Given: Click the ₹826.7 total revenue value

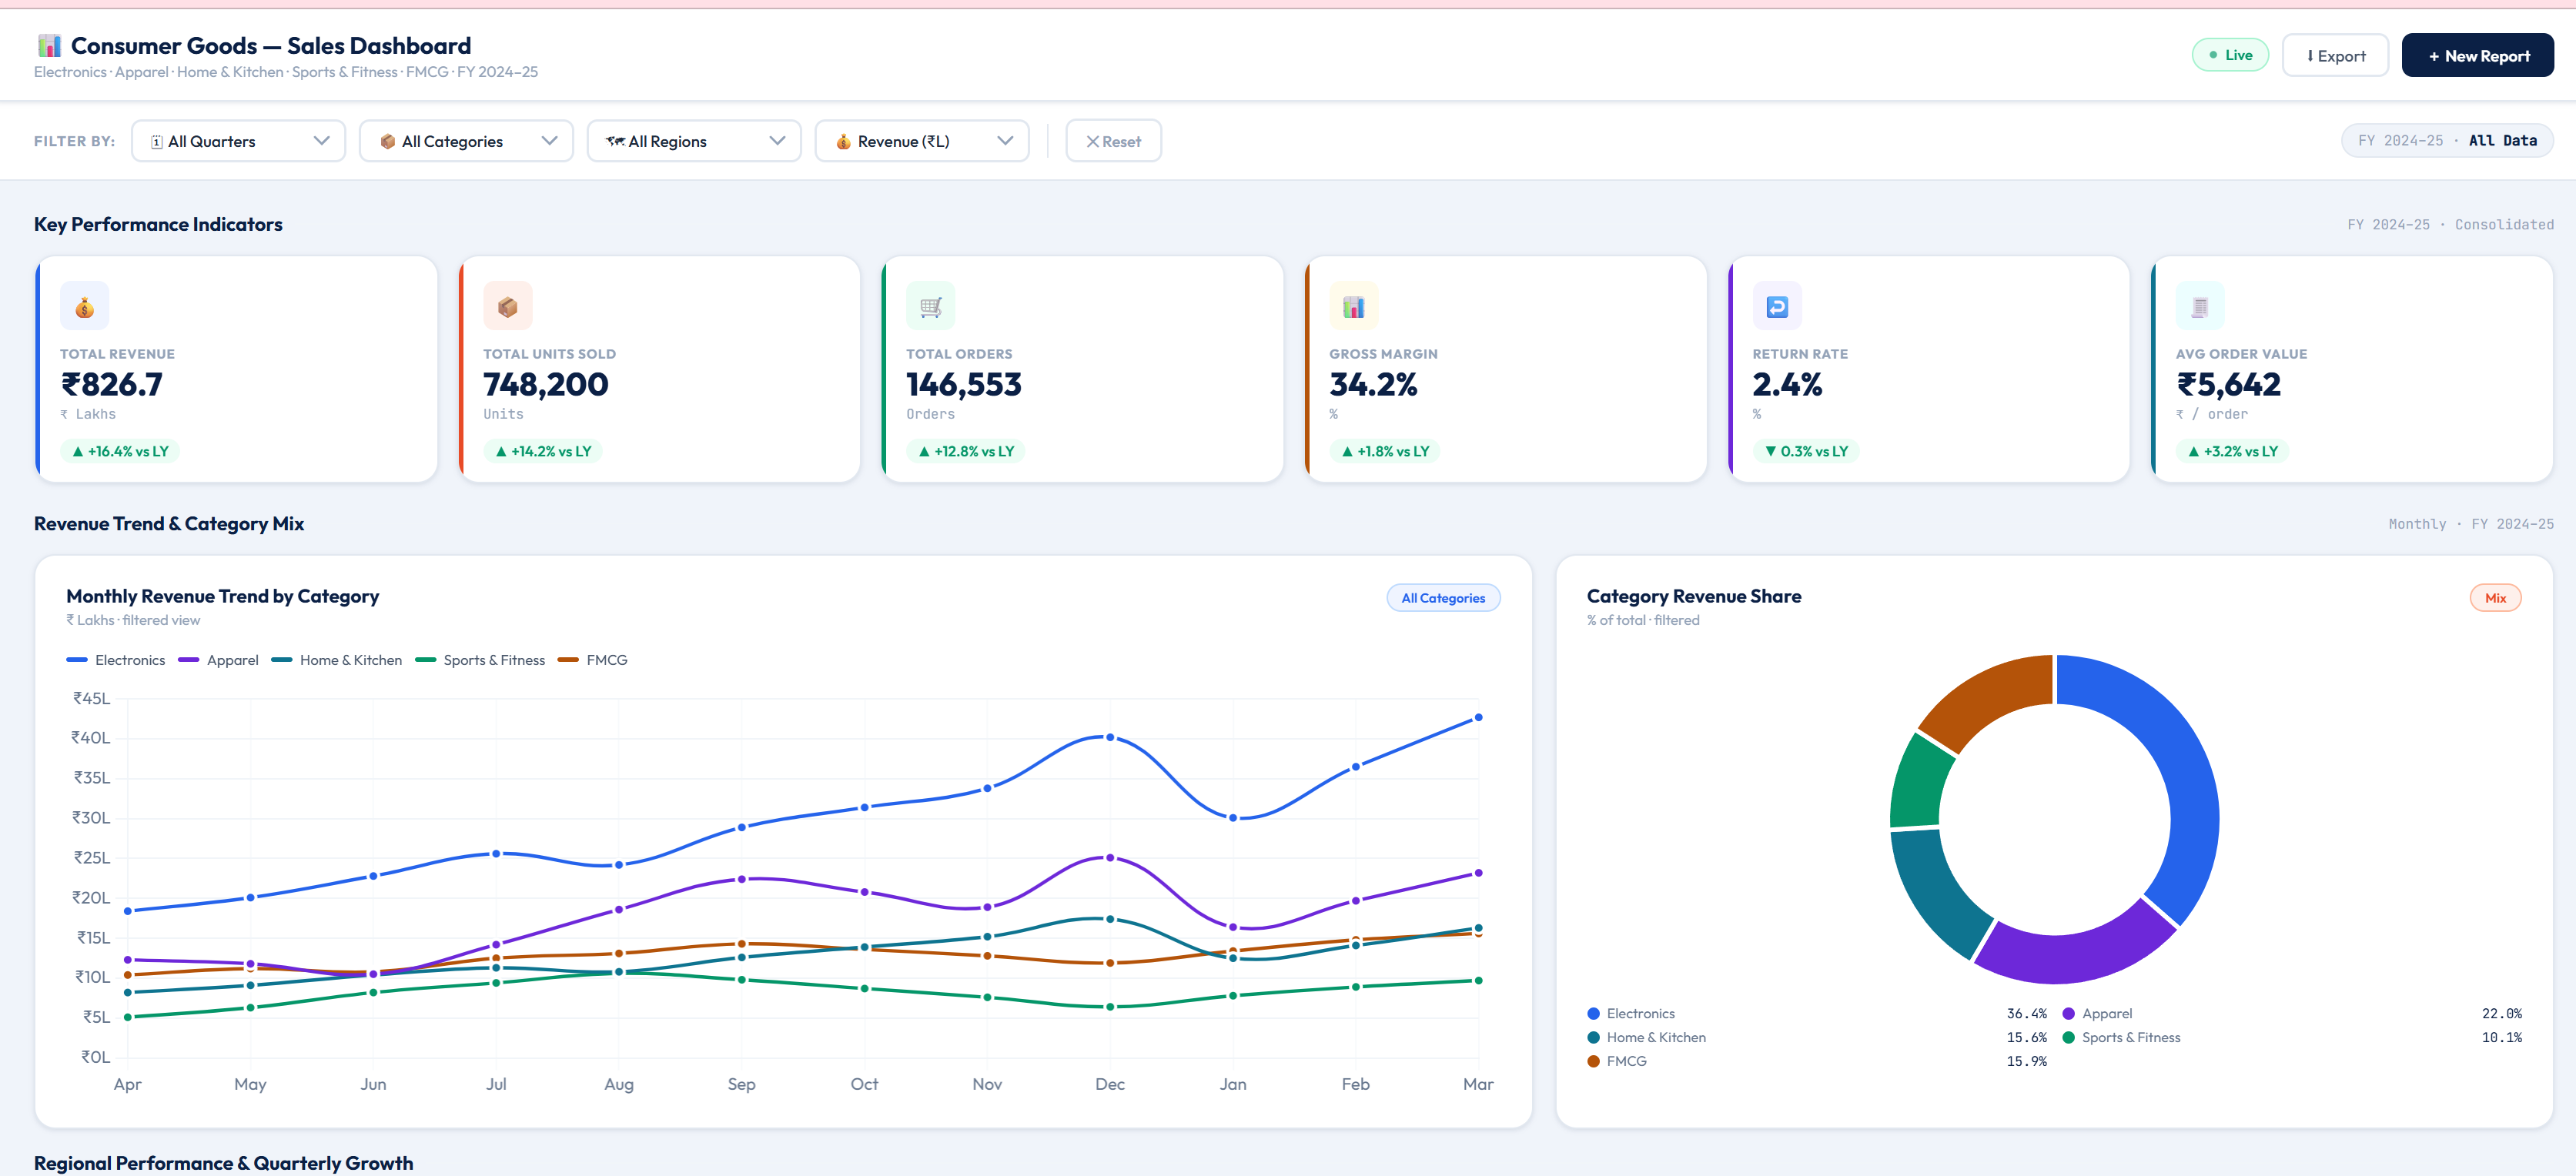Looking at the screenshot, I should pos(111,385).
